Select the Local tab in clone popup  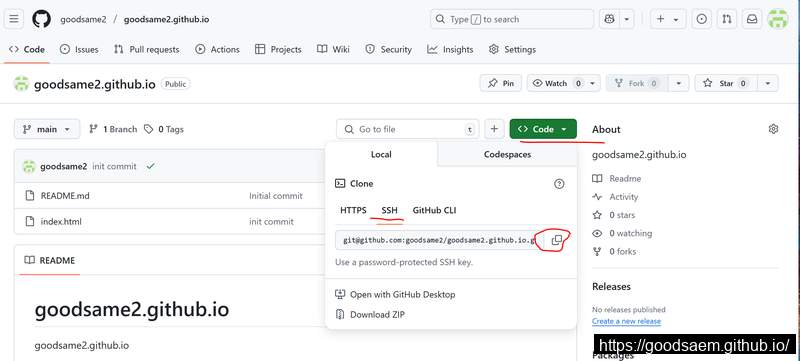(381, 154)
